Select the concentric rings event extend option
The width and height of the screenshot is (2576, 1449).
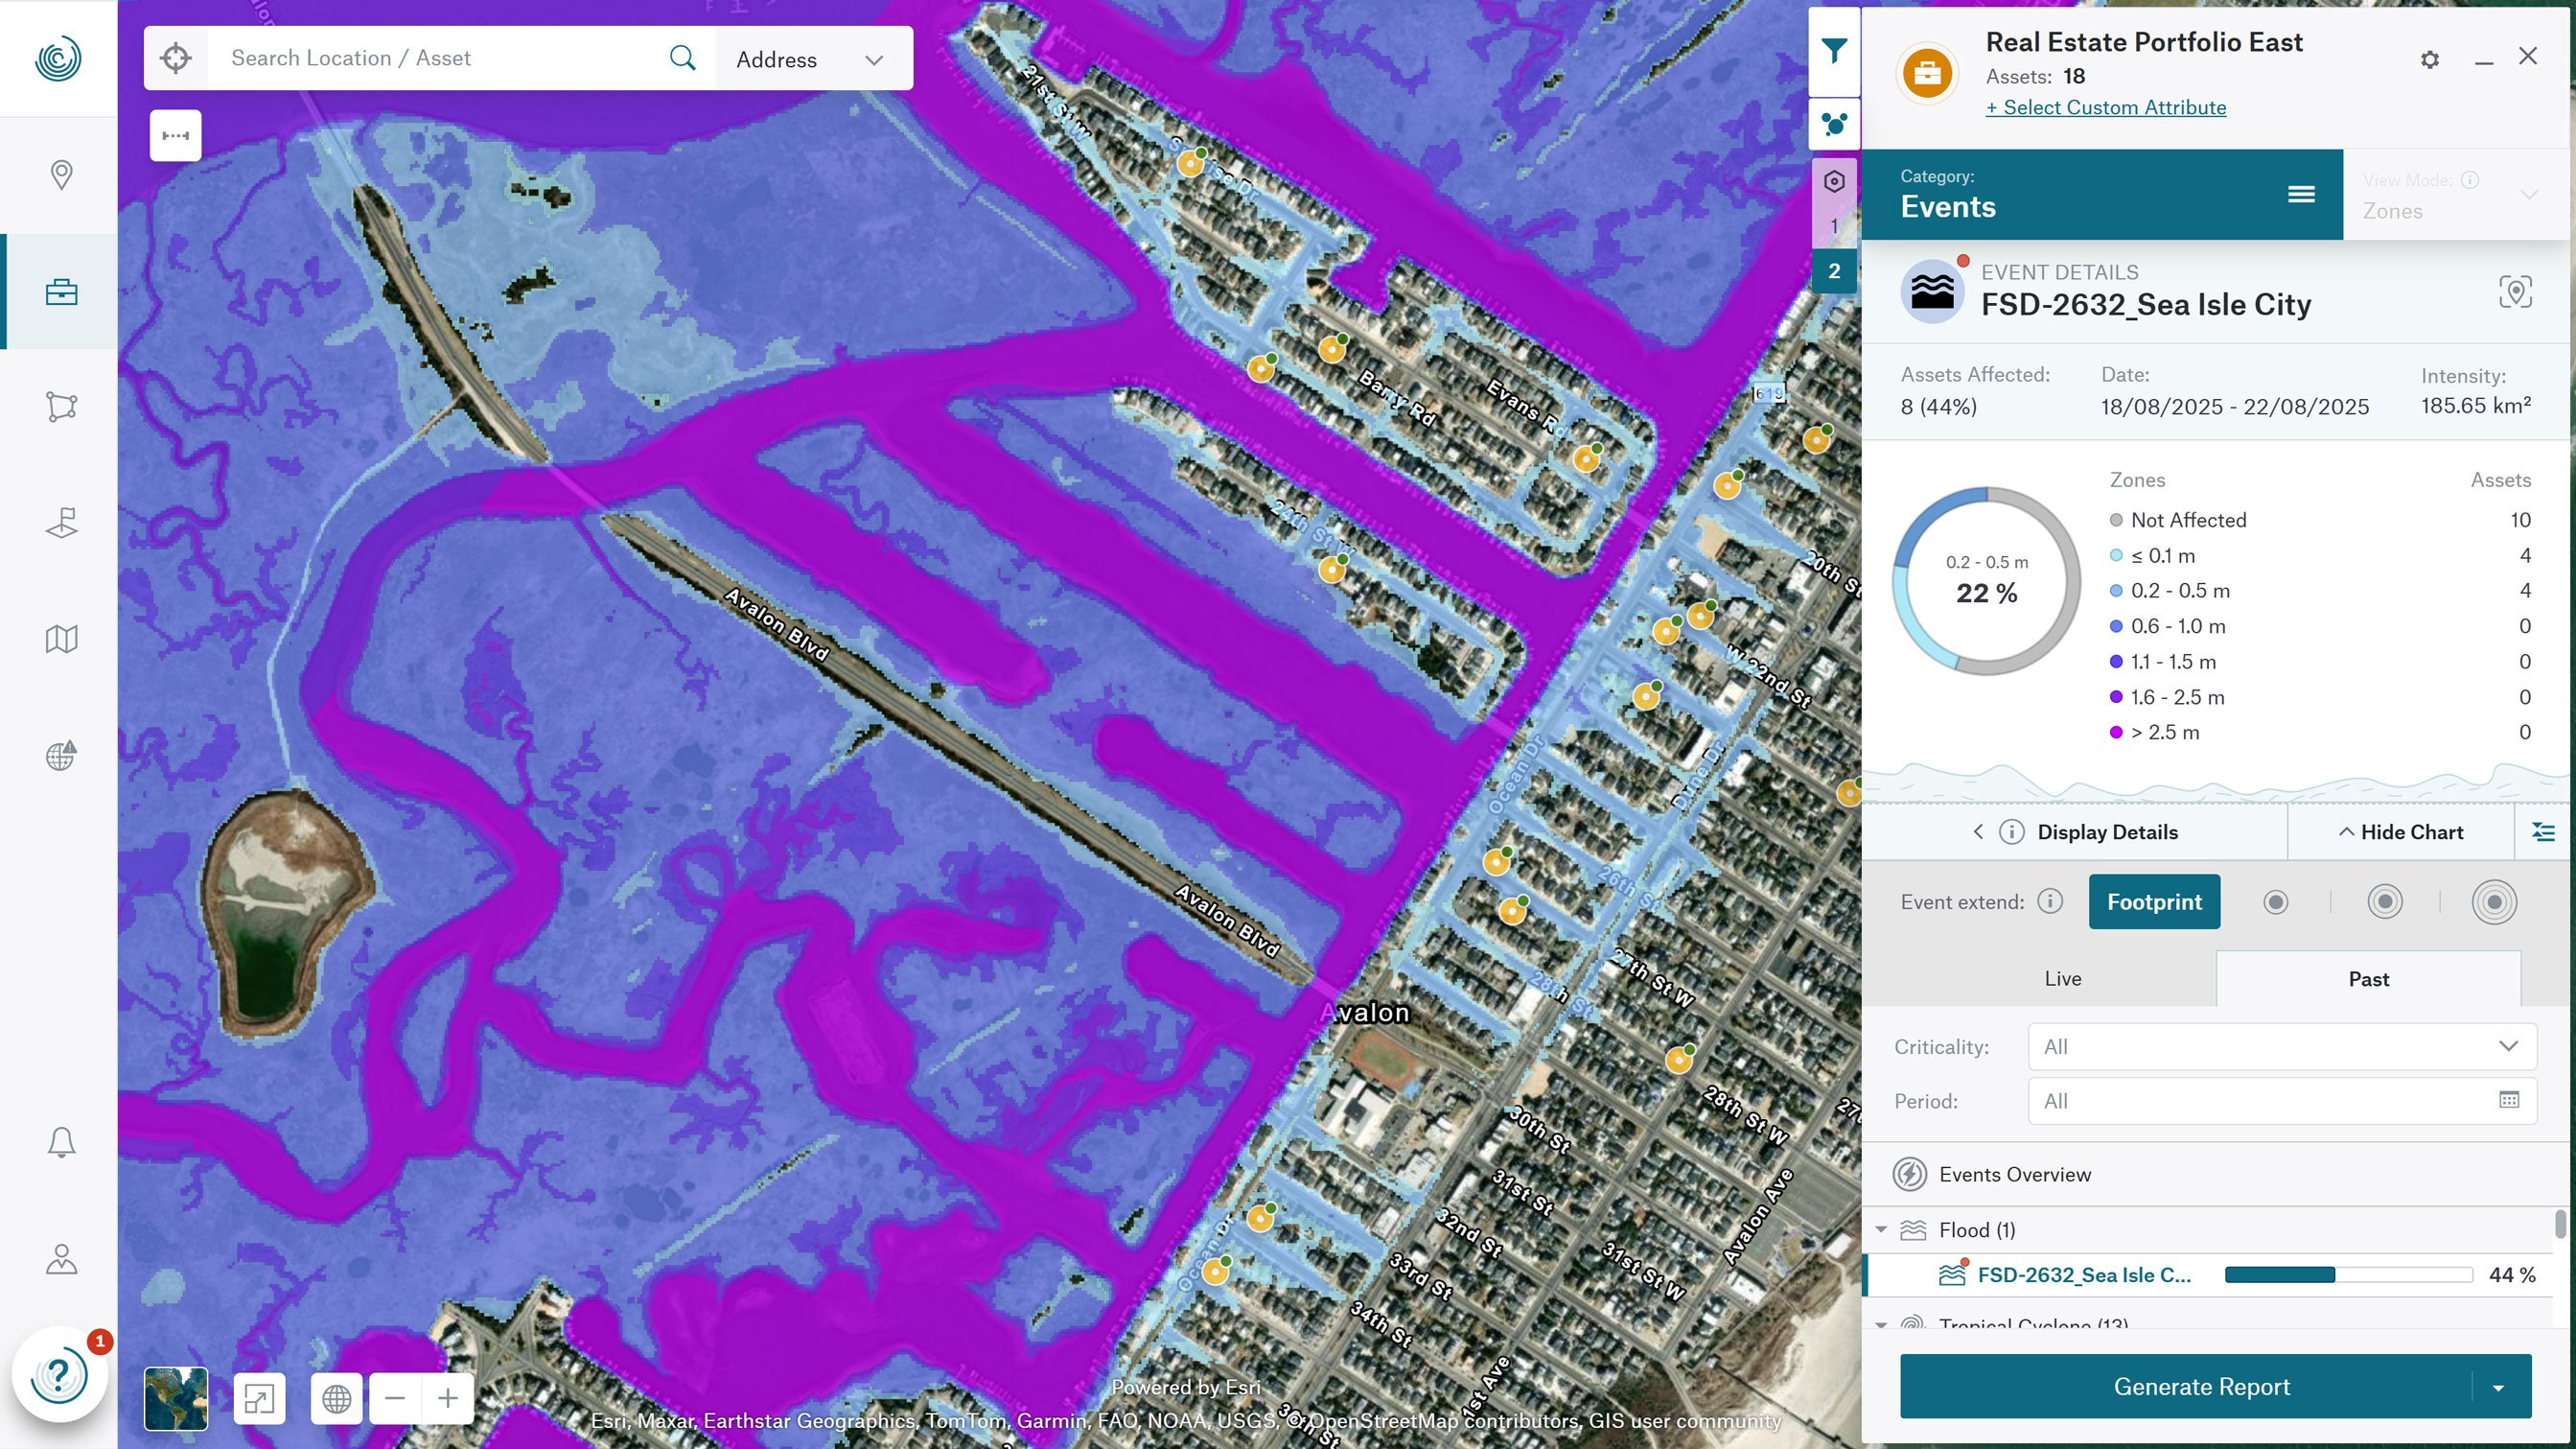coord(2494,901)
